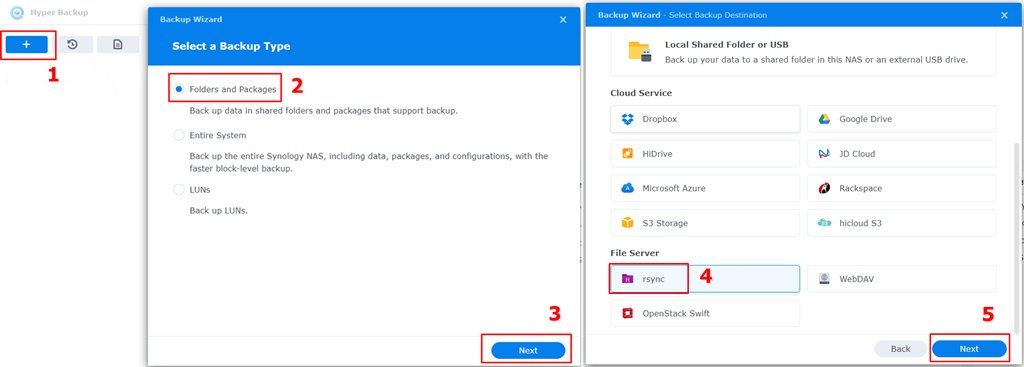
Task: Click the rsync folder icon
Action: pos(628,279)
